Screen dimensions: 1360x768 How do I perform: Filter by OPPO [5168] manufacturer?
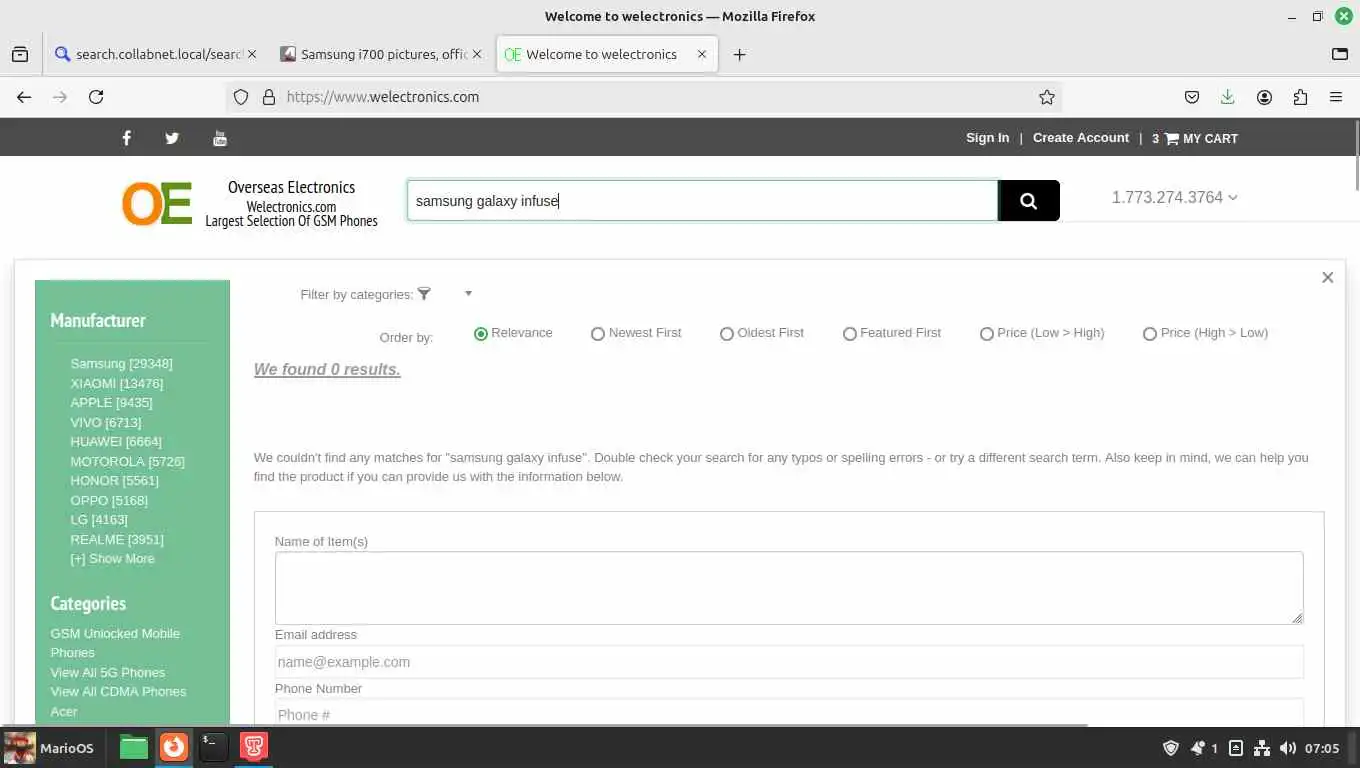[108, 501]
